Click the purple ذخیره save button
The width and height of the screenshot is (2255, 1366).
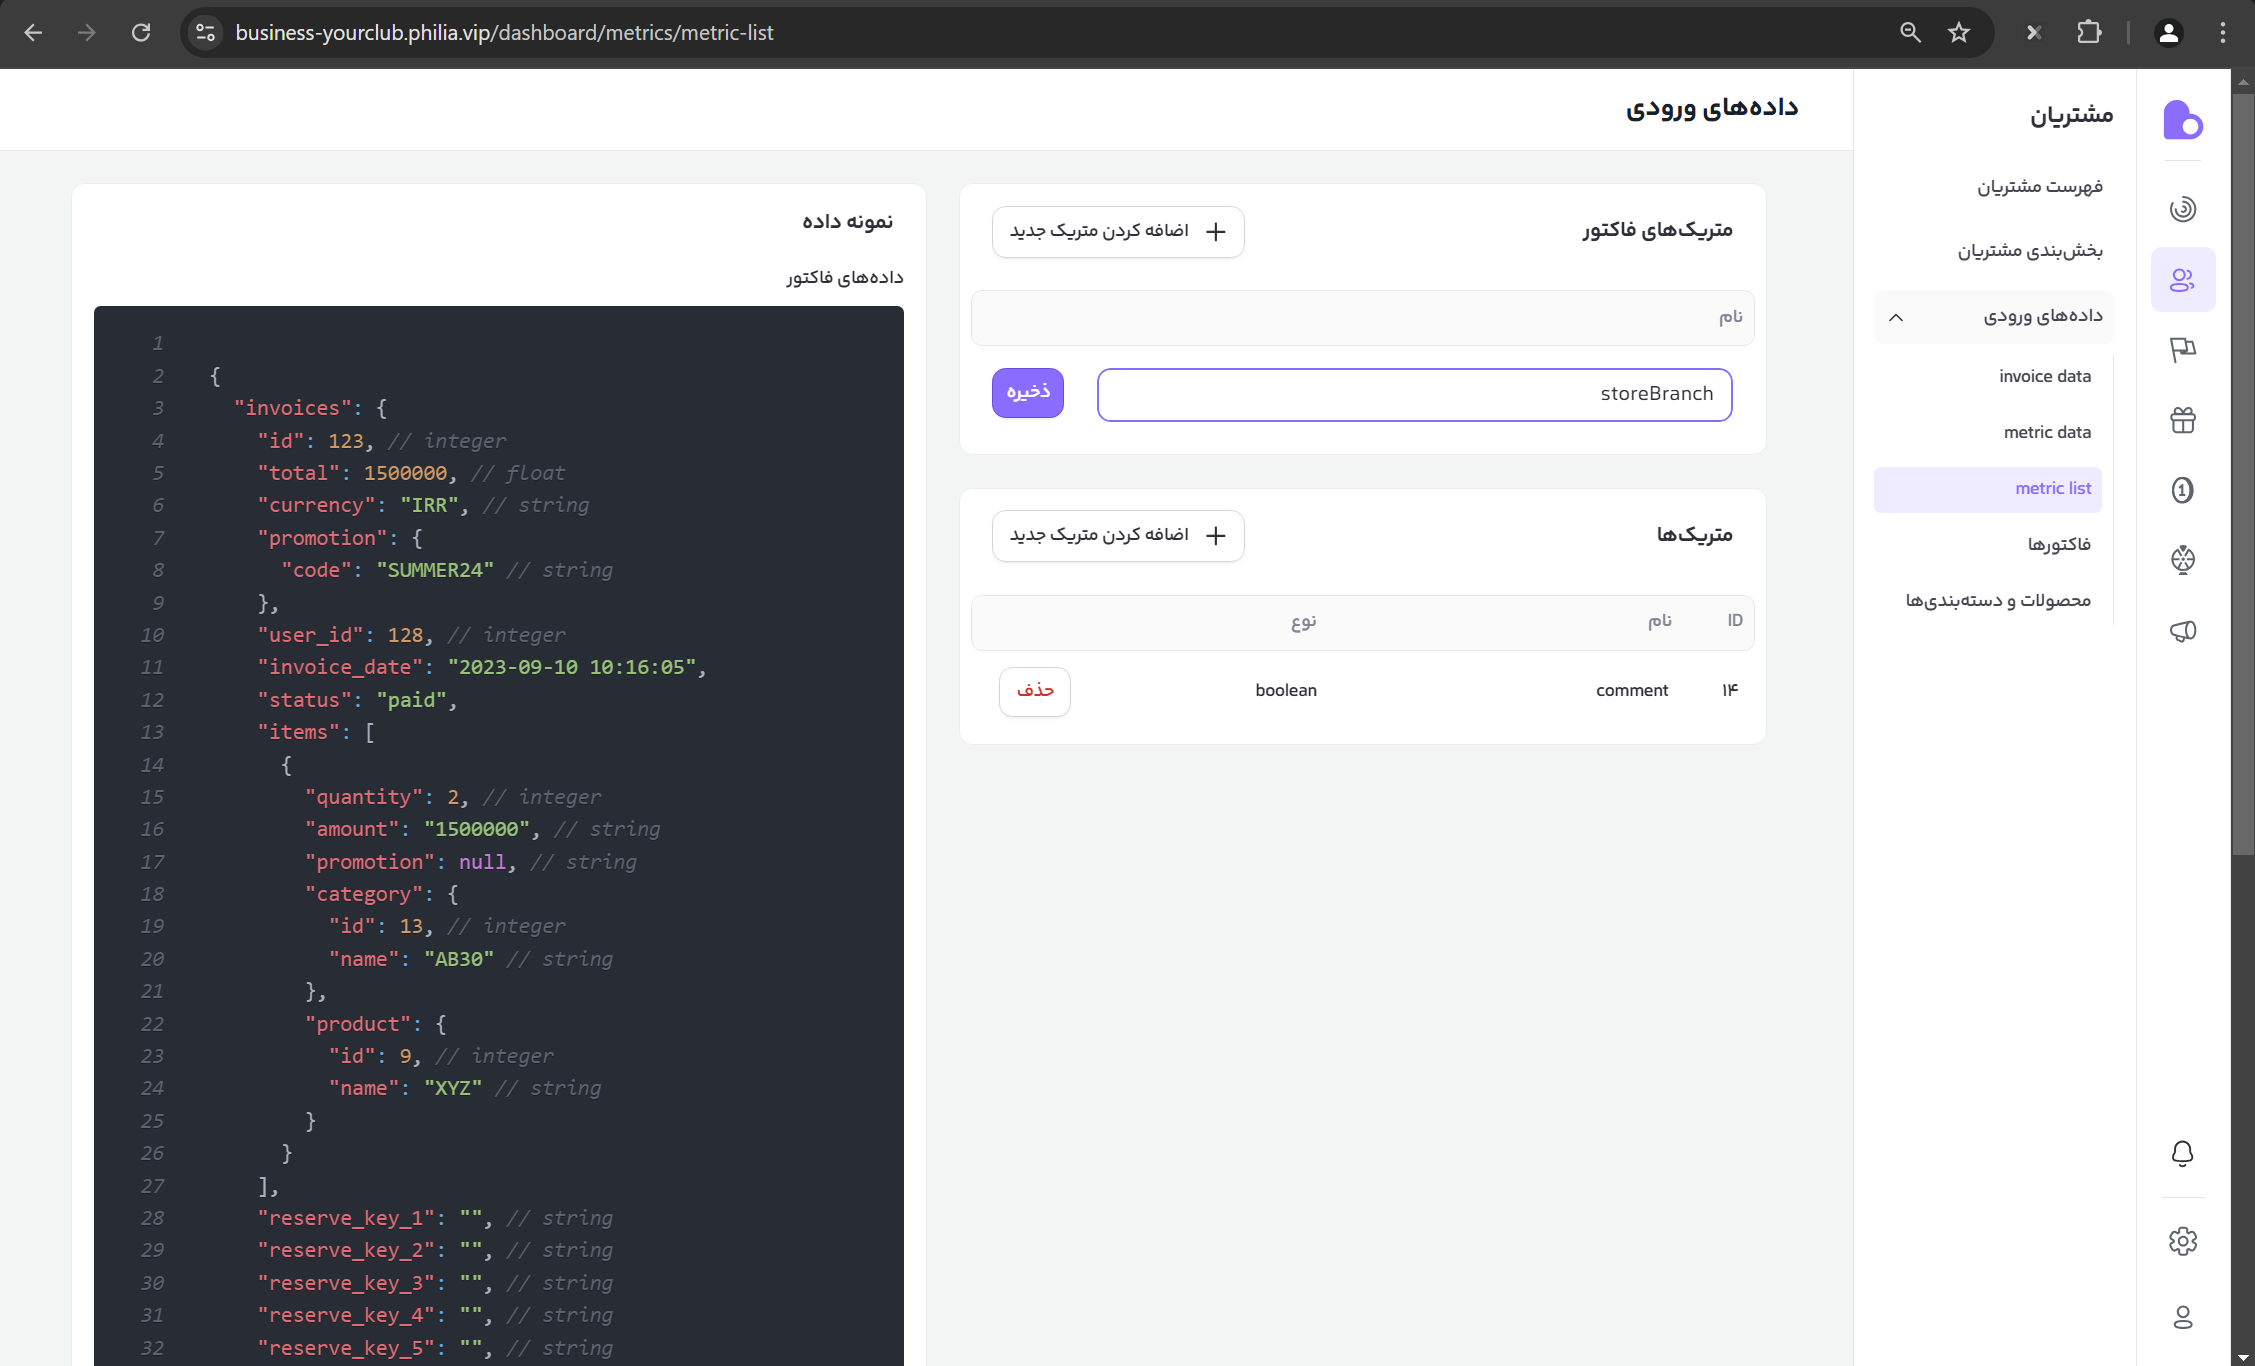(1027, 392)
